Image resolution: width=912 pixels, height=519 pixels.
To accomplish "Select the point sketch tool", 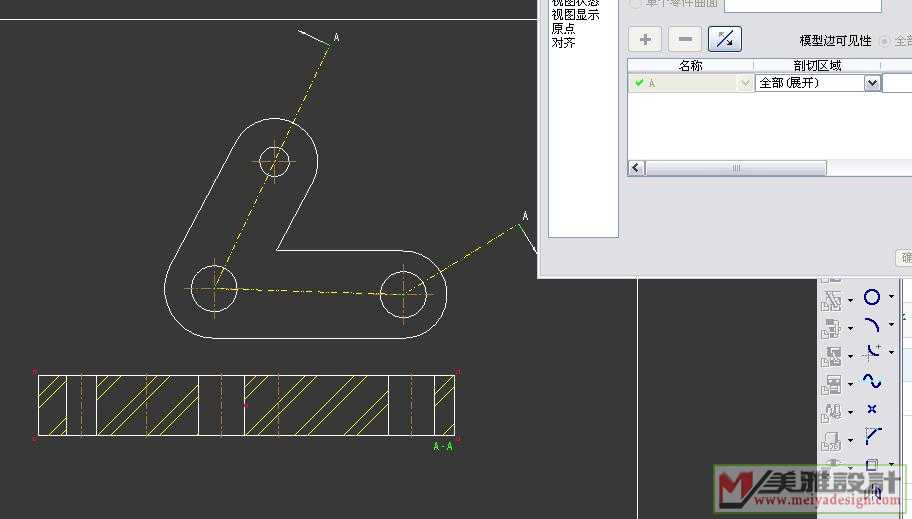I will pyautogui.click(x=872, y=409).
